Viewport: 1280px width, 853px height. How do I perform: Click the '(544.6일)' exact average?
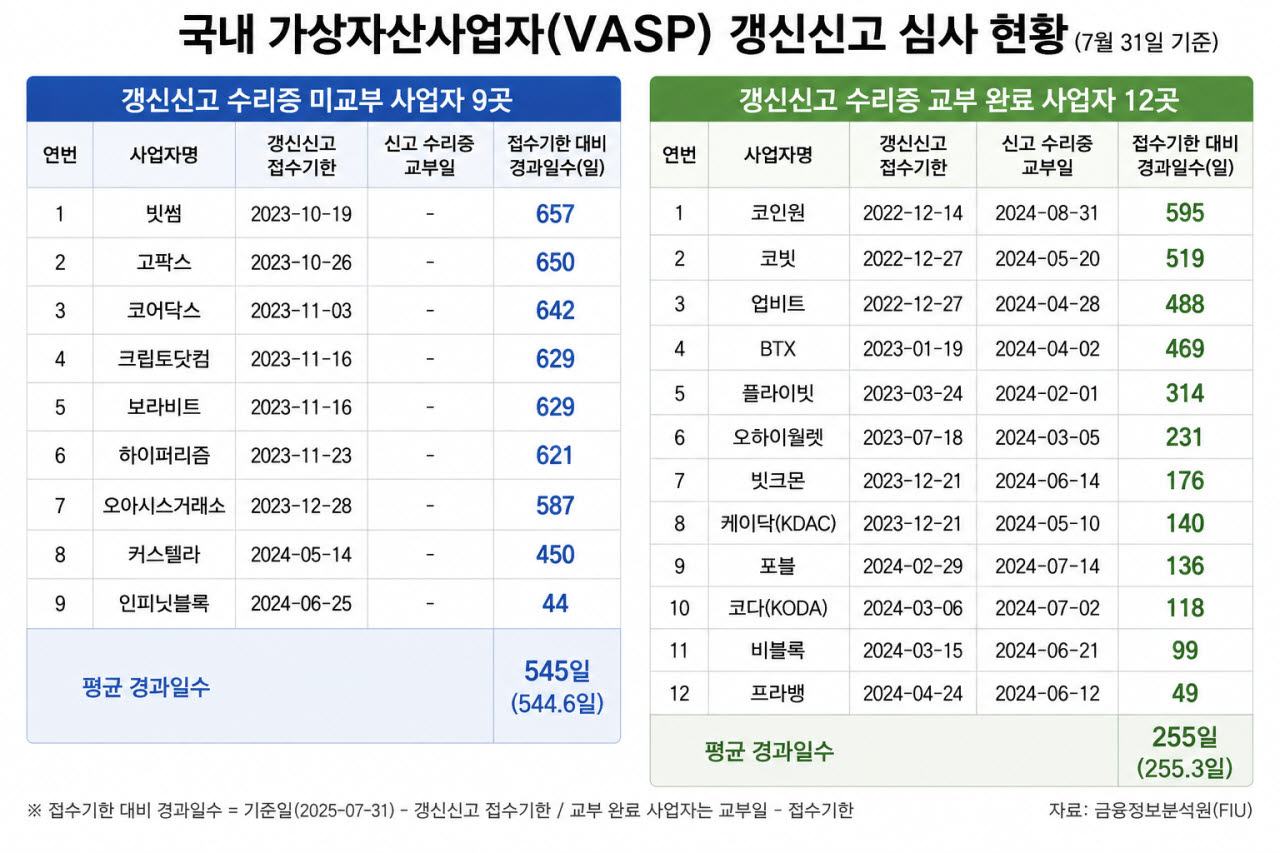557,704
